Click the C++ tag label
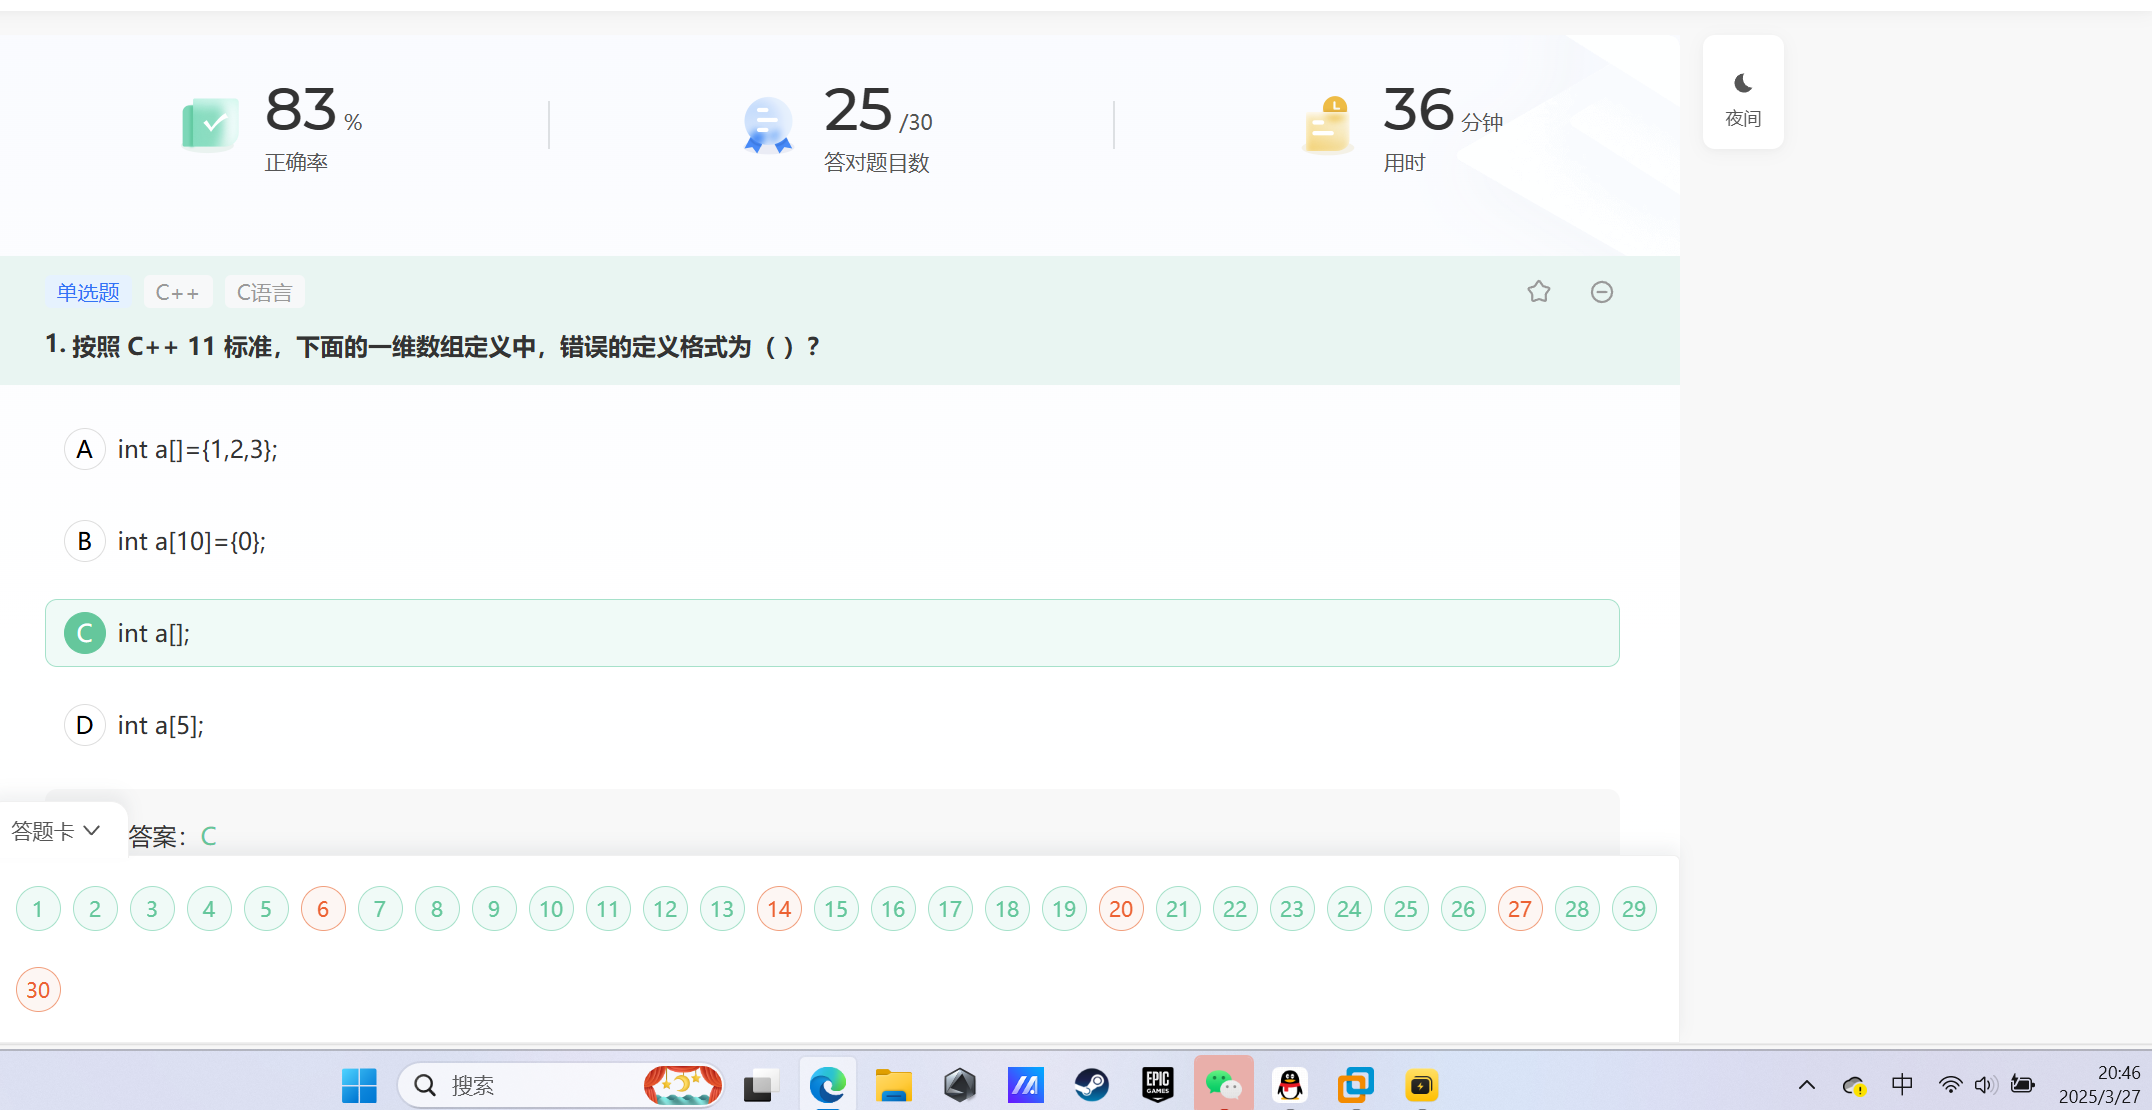This screenshot has height=1110, width=2152. point(177,292)
